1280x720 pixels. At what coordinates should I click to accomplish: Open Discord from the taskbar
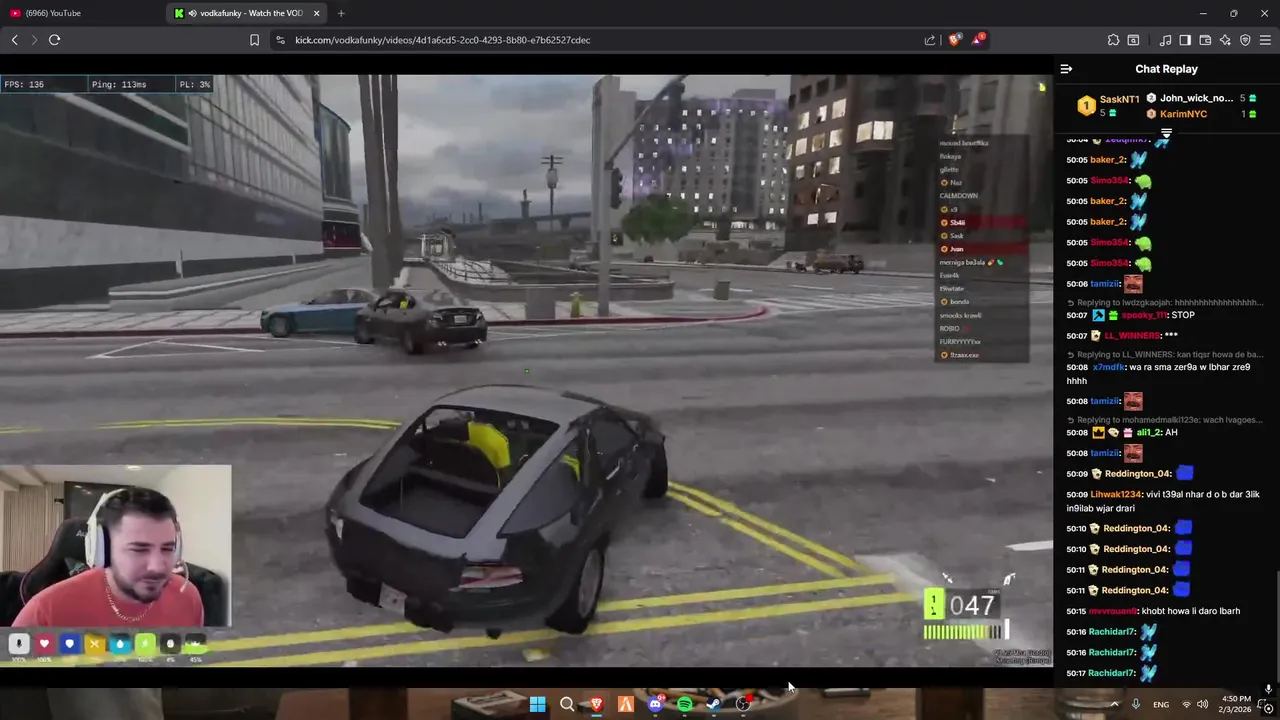[655, 704]
